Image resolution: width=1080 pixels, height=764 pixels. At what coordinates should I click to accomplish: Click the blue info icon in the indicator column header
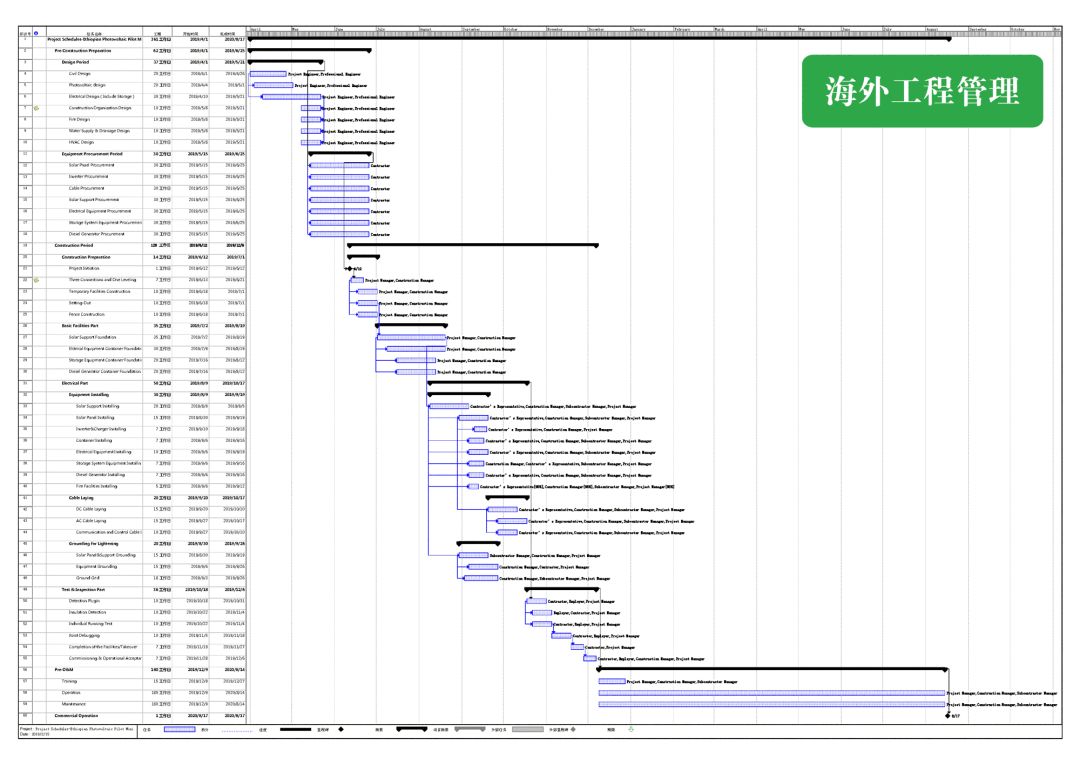(x=36, y=32)
